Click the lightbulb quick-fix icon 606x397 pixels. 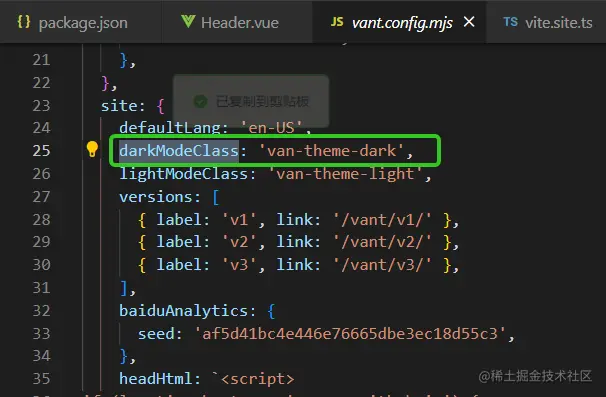click(x=92, y=149)
